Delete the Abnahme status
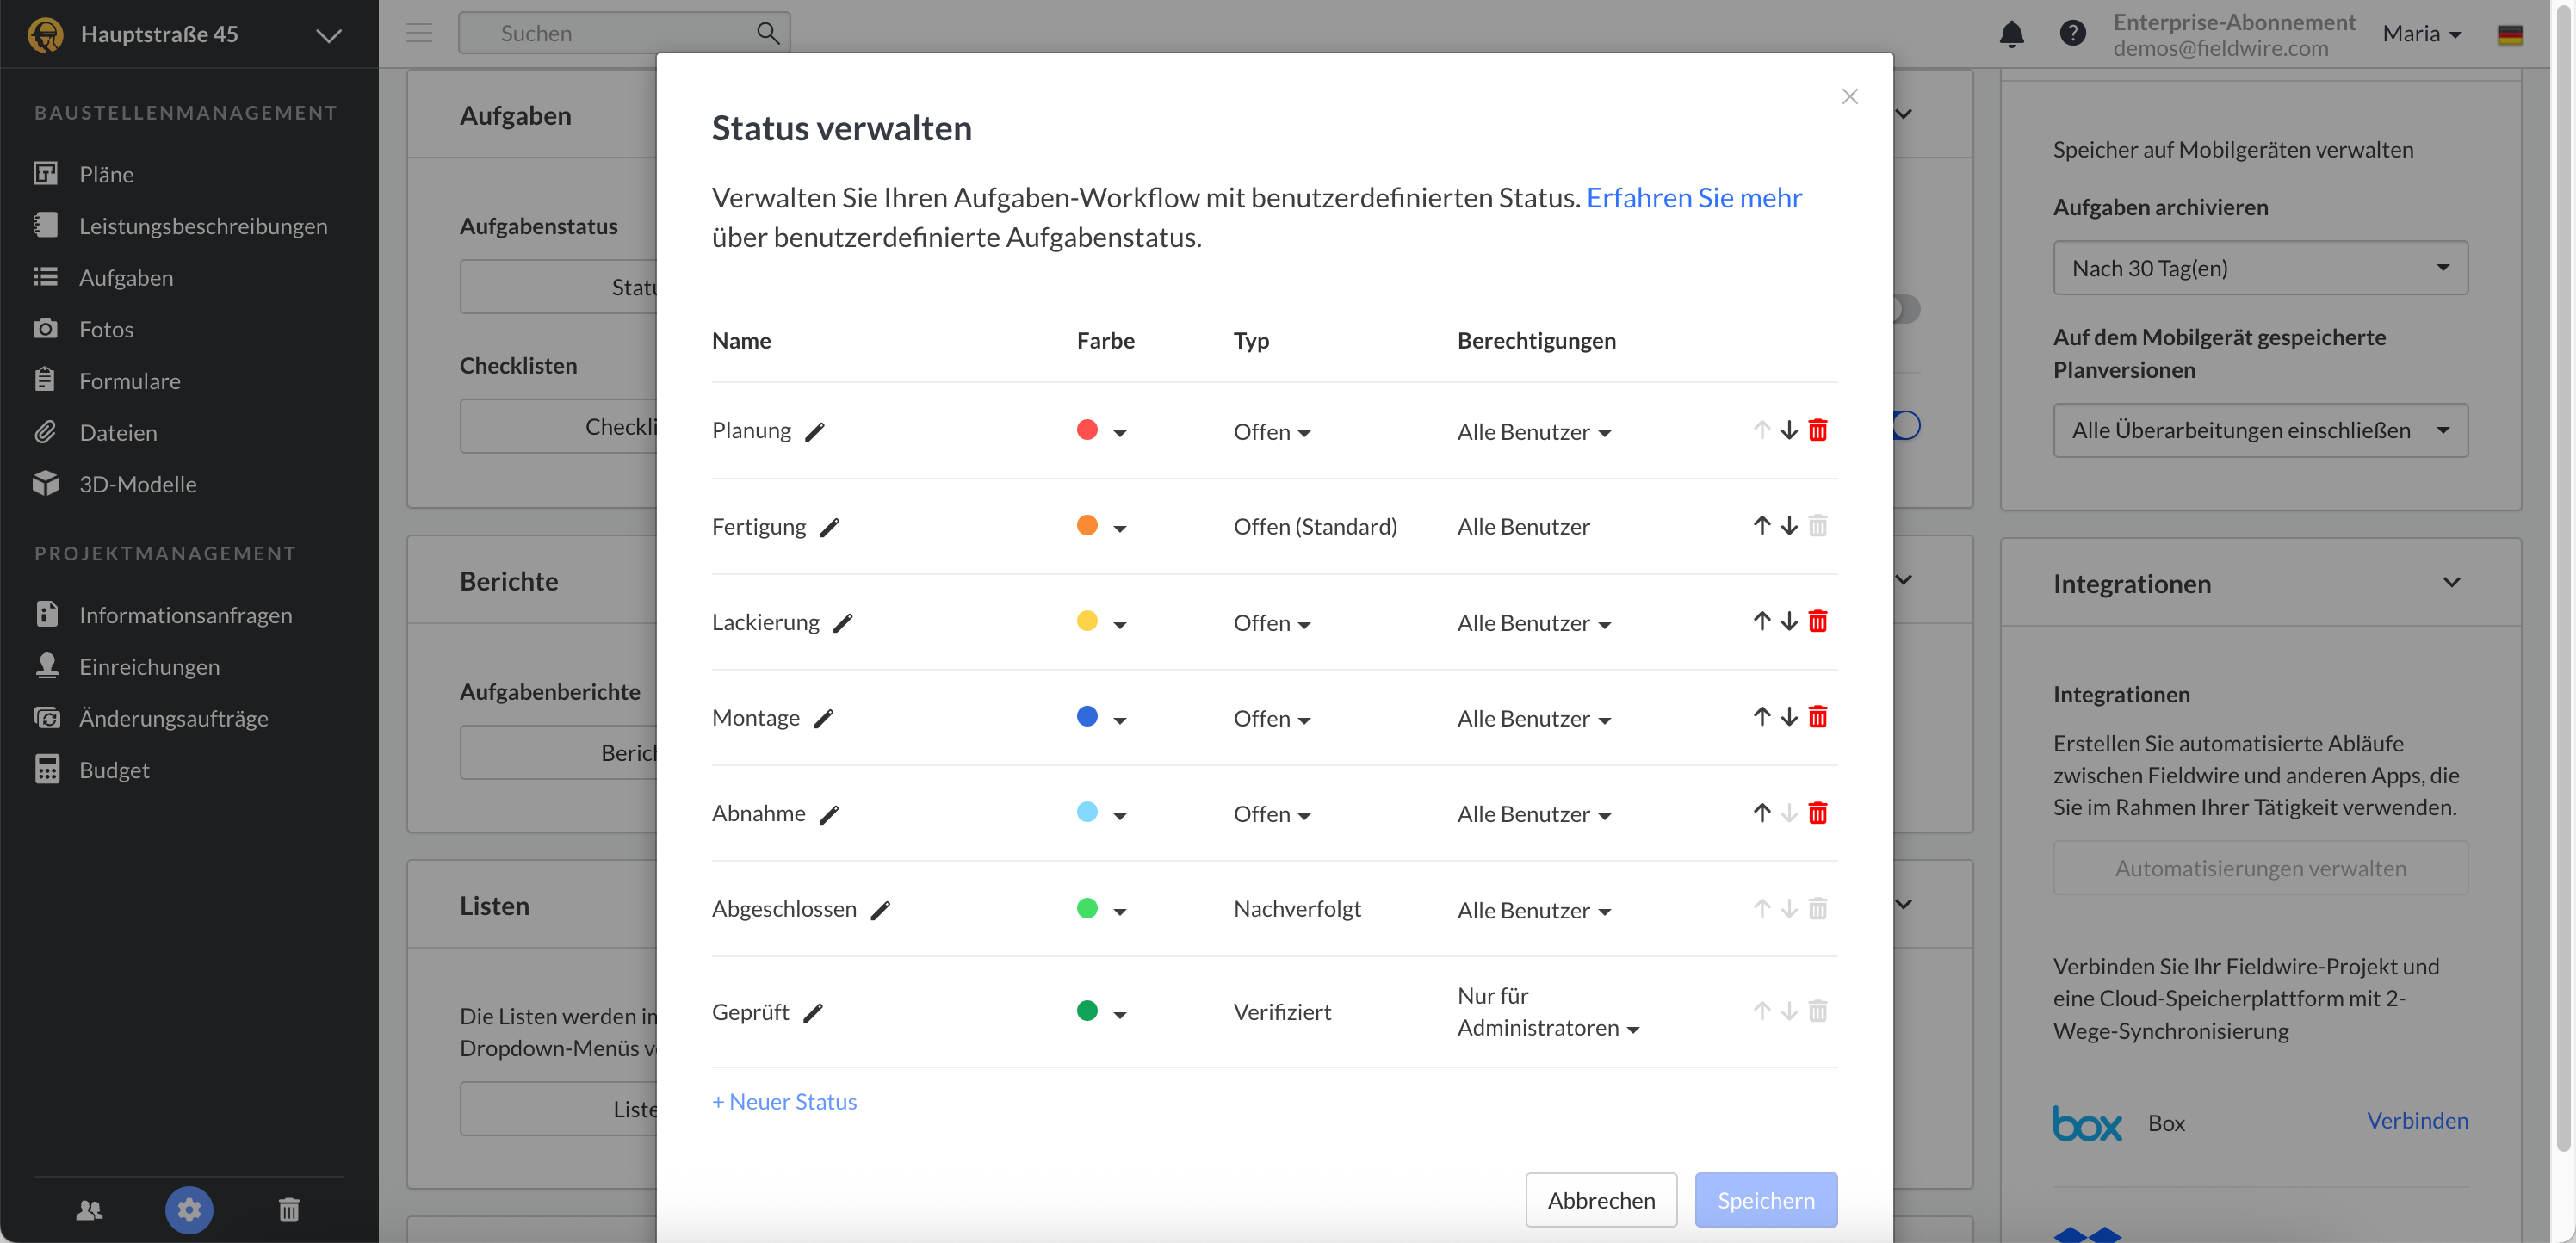This screenshot has height=1243, width=2576. coord(1817,813)
